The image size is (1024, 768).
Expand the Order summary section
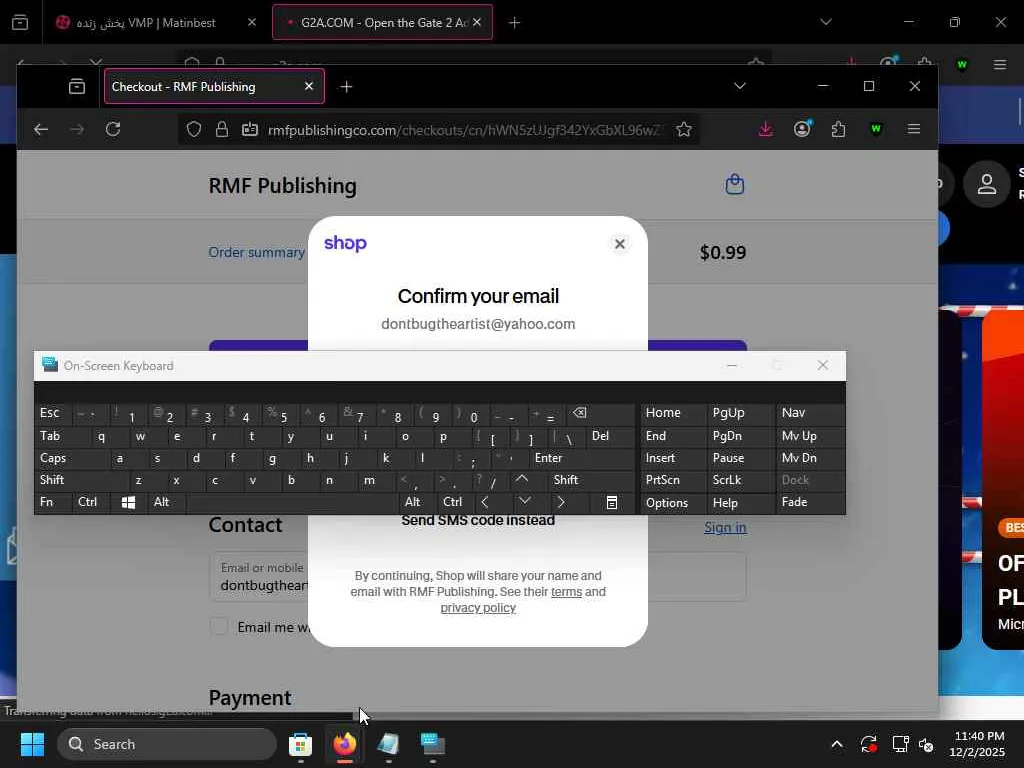click(257, 252)
